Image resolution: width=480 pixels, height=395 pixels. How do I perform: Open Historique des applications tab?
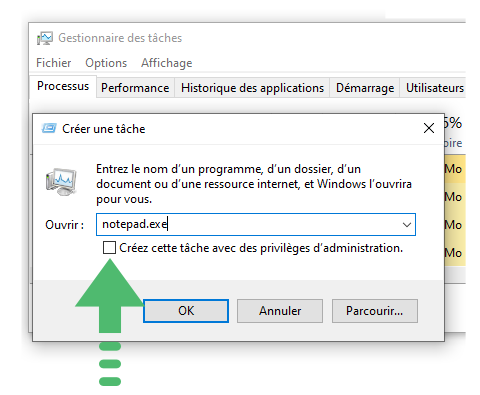pyautogui.click(x=252, y=88)
